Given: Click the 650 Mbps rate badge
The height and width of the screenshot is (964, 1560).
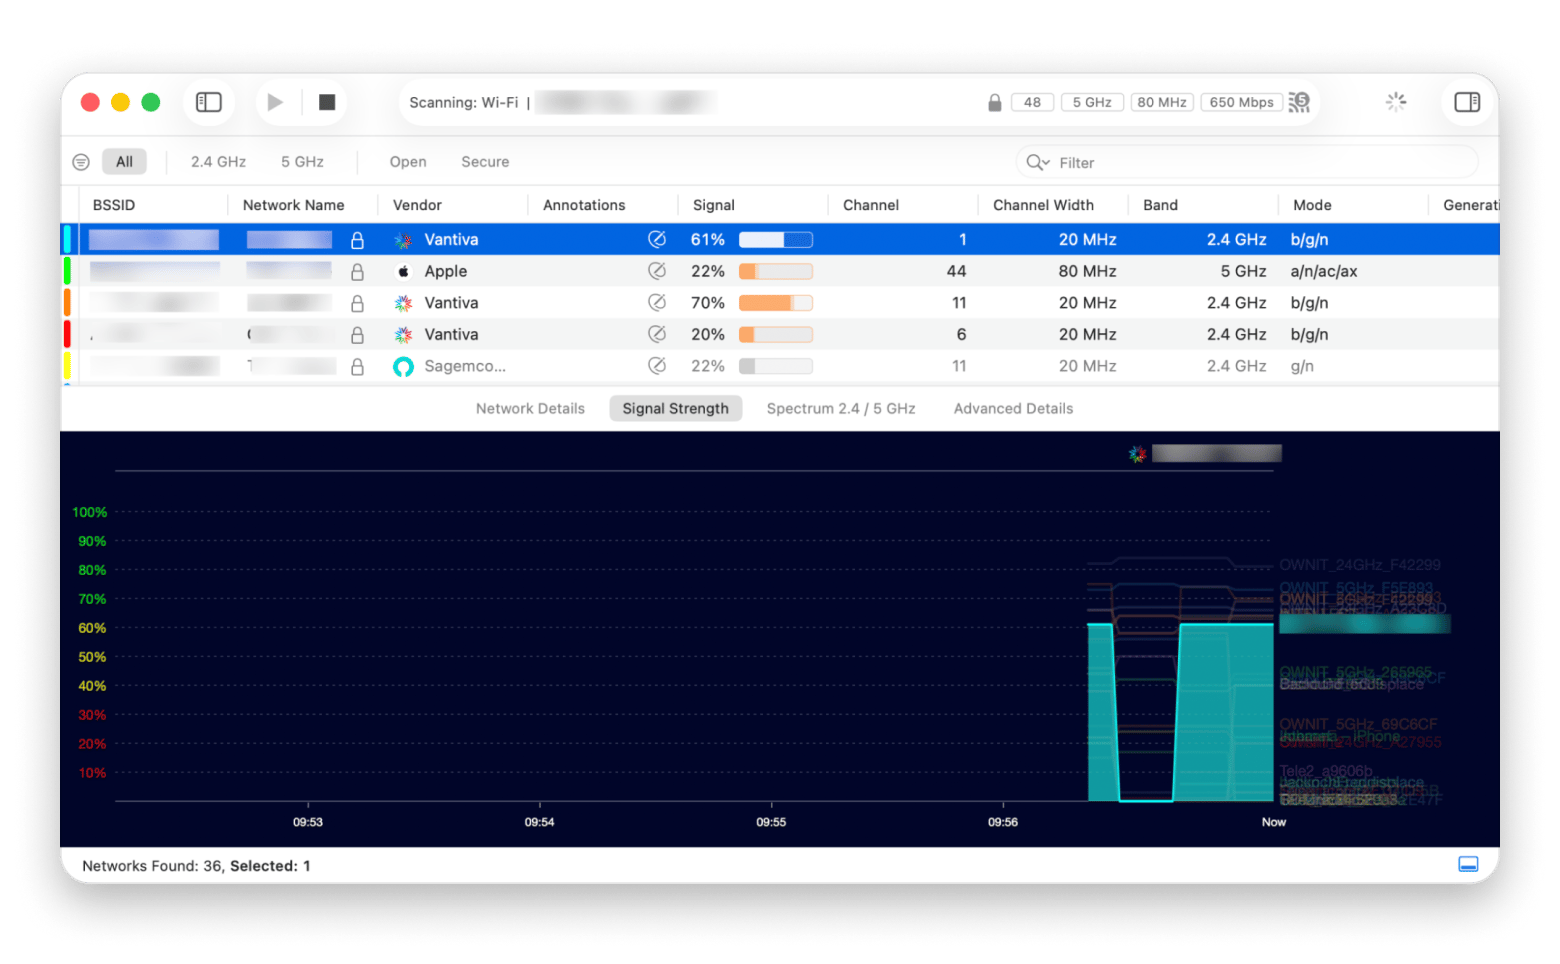Looking at the screenshot, I should click(x=1242, y=102).
